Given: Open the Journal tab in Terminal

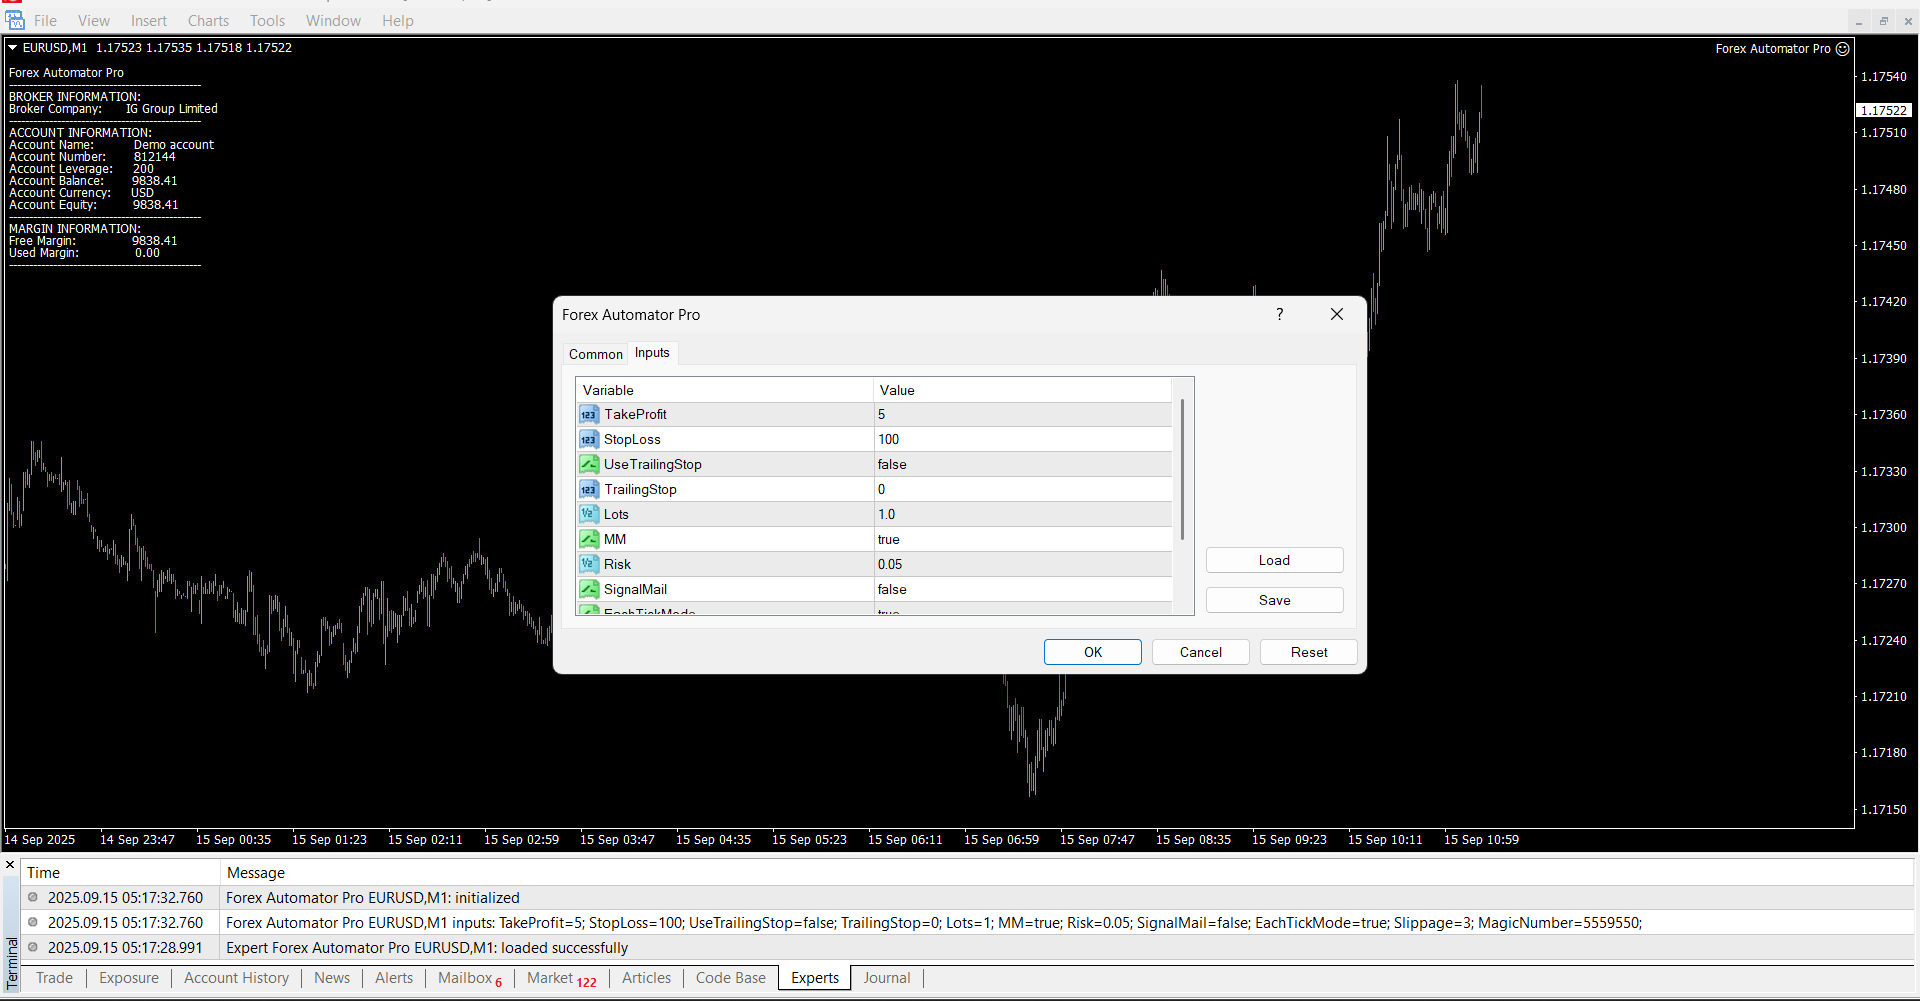Looking at the screenshot, I should click(x=886, y=978).
